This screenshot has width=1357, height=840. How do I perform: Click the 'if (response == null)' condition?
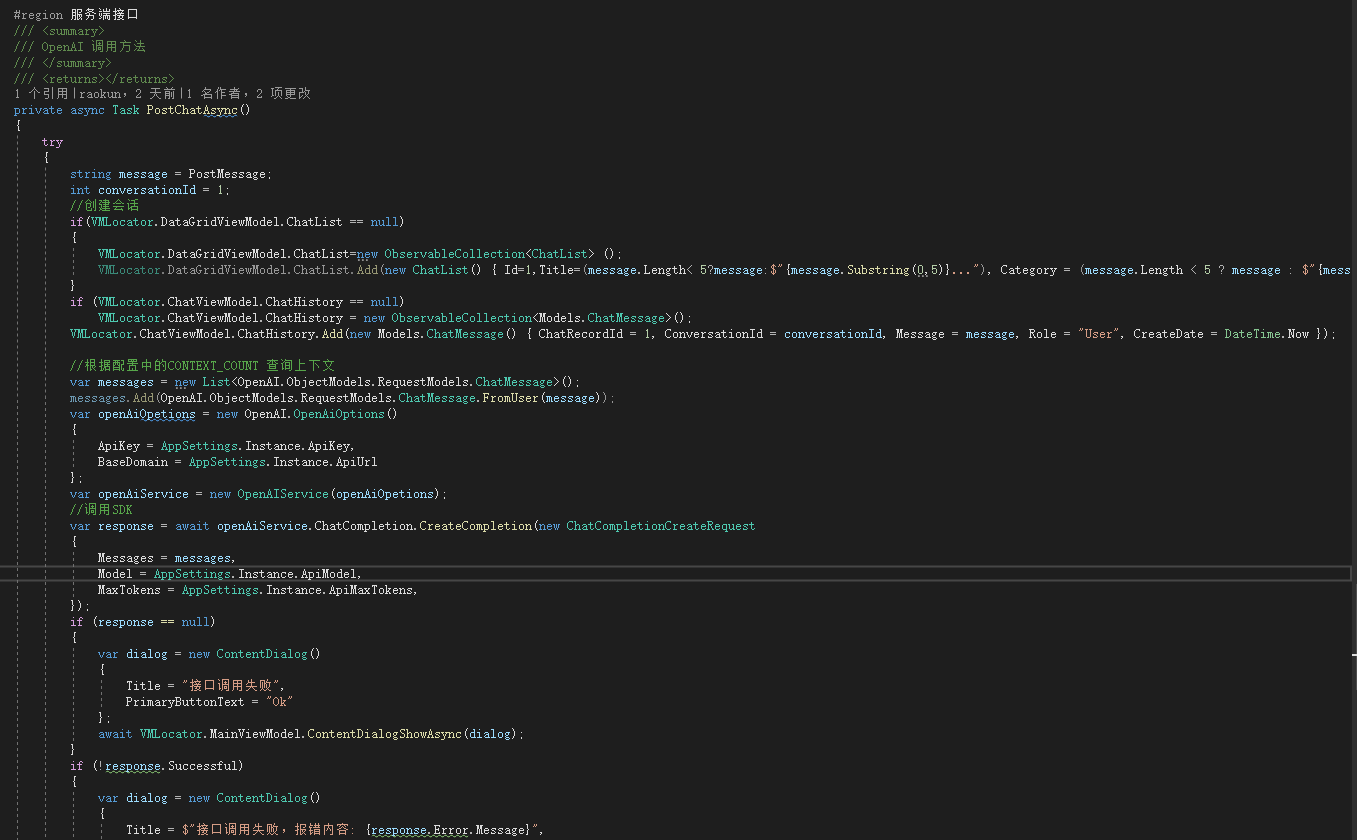point(143,622)
